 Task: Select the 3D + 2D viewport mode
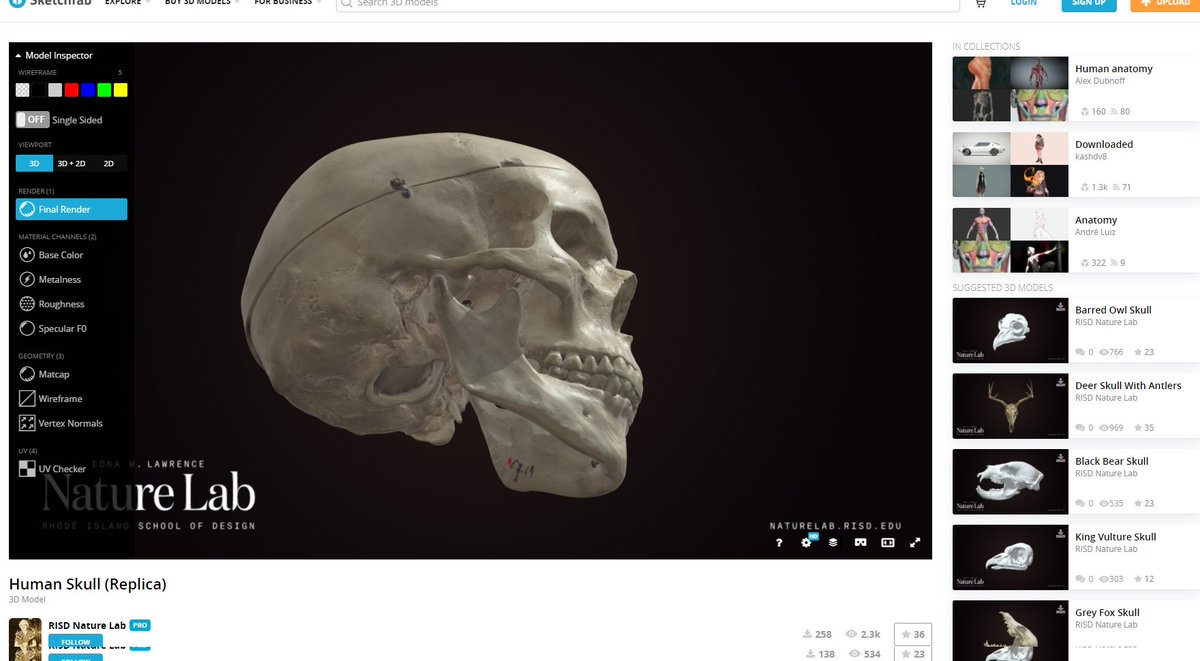tap(71, 163)
